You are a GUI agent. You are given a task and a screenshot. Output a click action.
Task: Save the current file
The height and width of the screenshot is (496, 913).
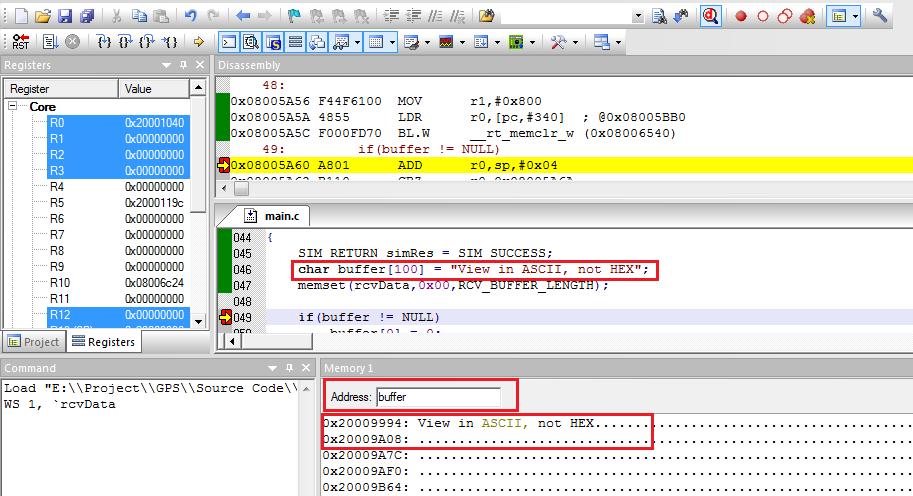(65, 16)
